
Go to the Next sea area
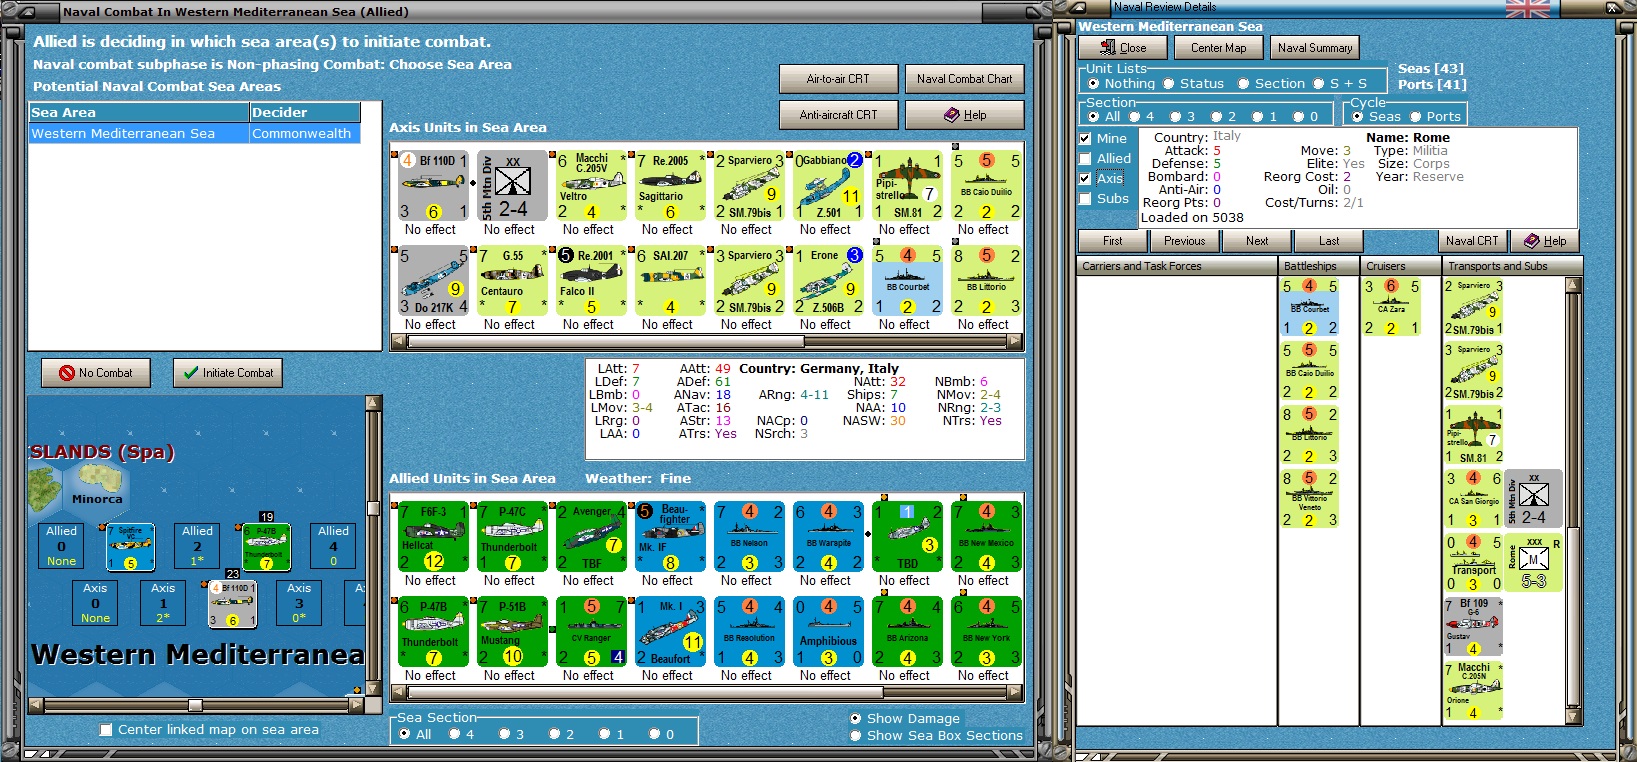(1257, 241)
